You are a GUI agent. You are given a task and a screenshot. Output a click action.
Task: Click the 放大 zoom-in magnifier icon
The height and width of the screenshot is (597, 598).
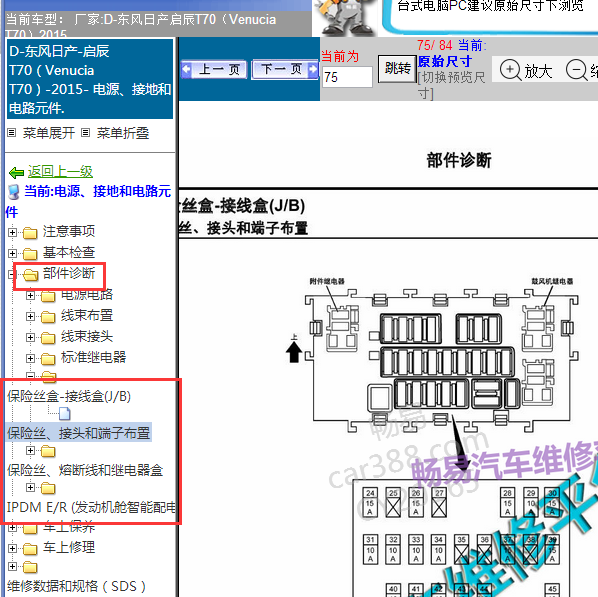coord(510,70)
